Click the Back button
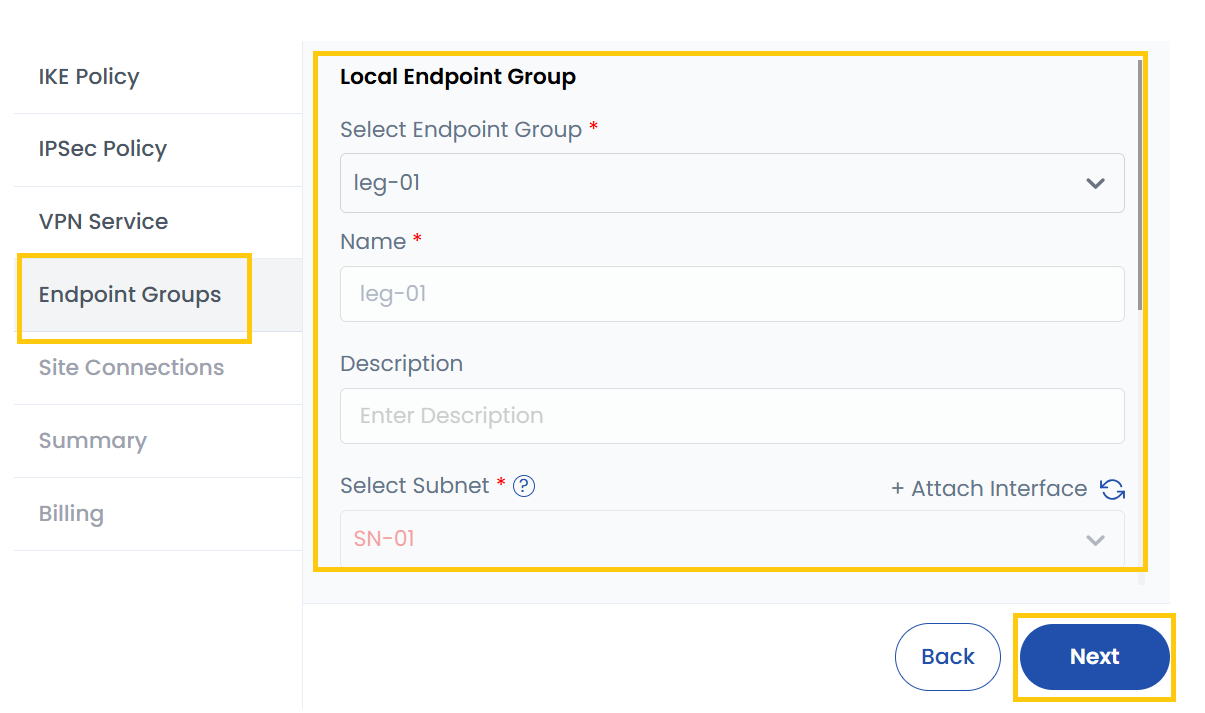The width and height of the screenshot is (1205, 713). [947, 657]
